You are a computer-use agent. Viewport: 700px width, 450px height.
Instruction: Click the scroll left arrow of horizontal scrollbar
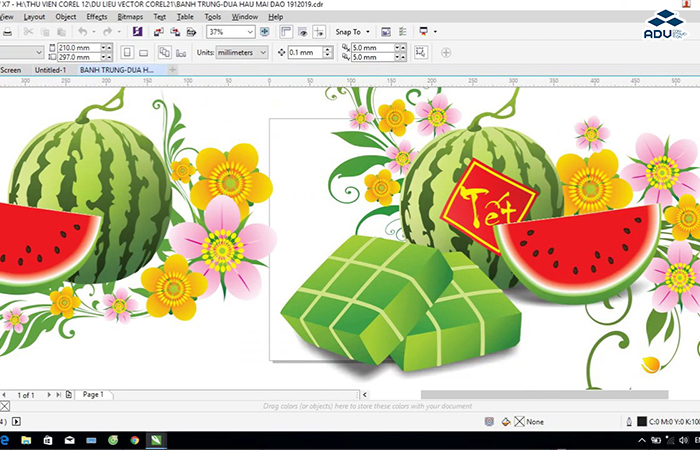365,395
